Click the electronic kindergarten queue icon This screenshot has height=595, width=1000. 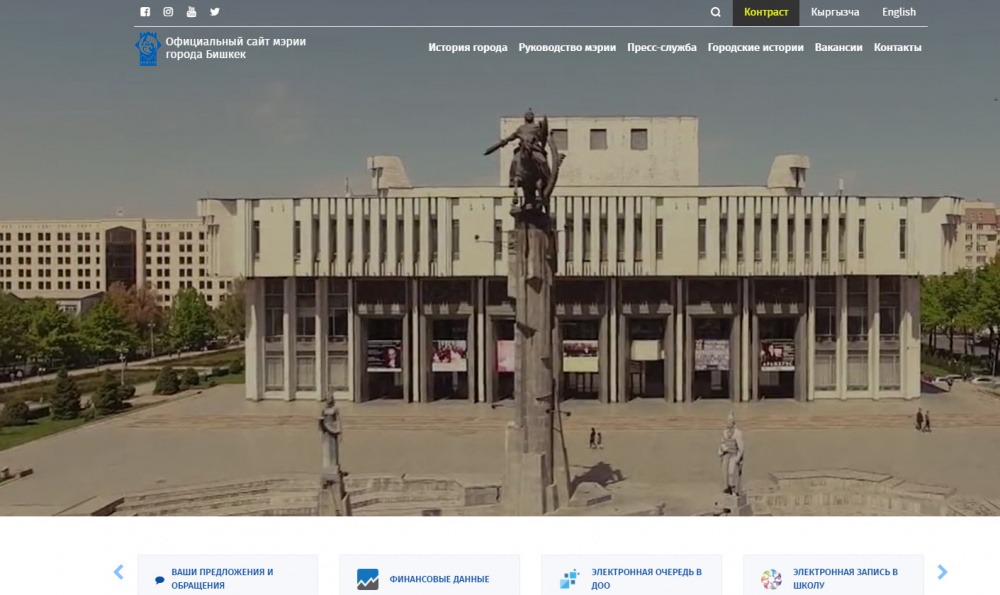click(x=569, y=579)
